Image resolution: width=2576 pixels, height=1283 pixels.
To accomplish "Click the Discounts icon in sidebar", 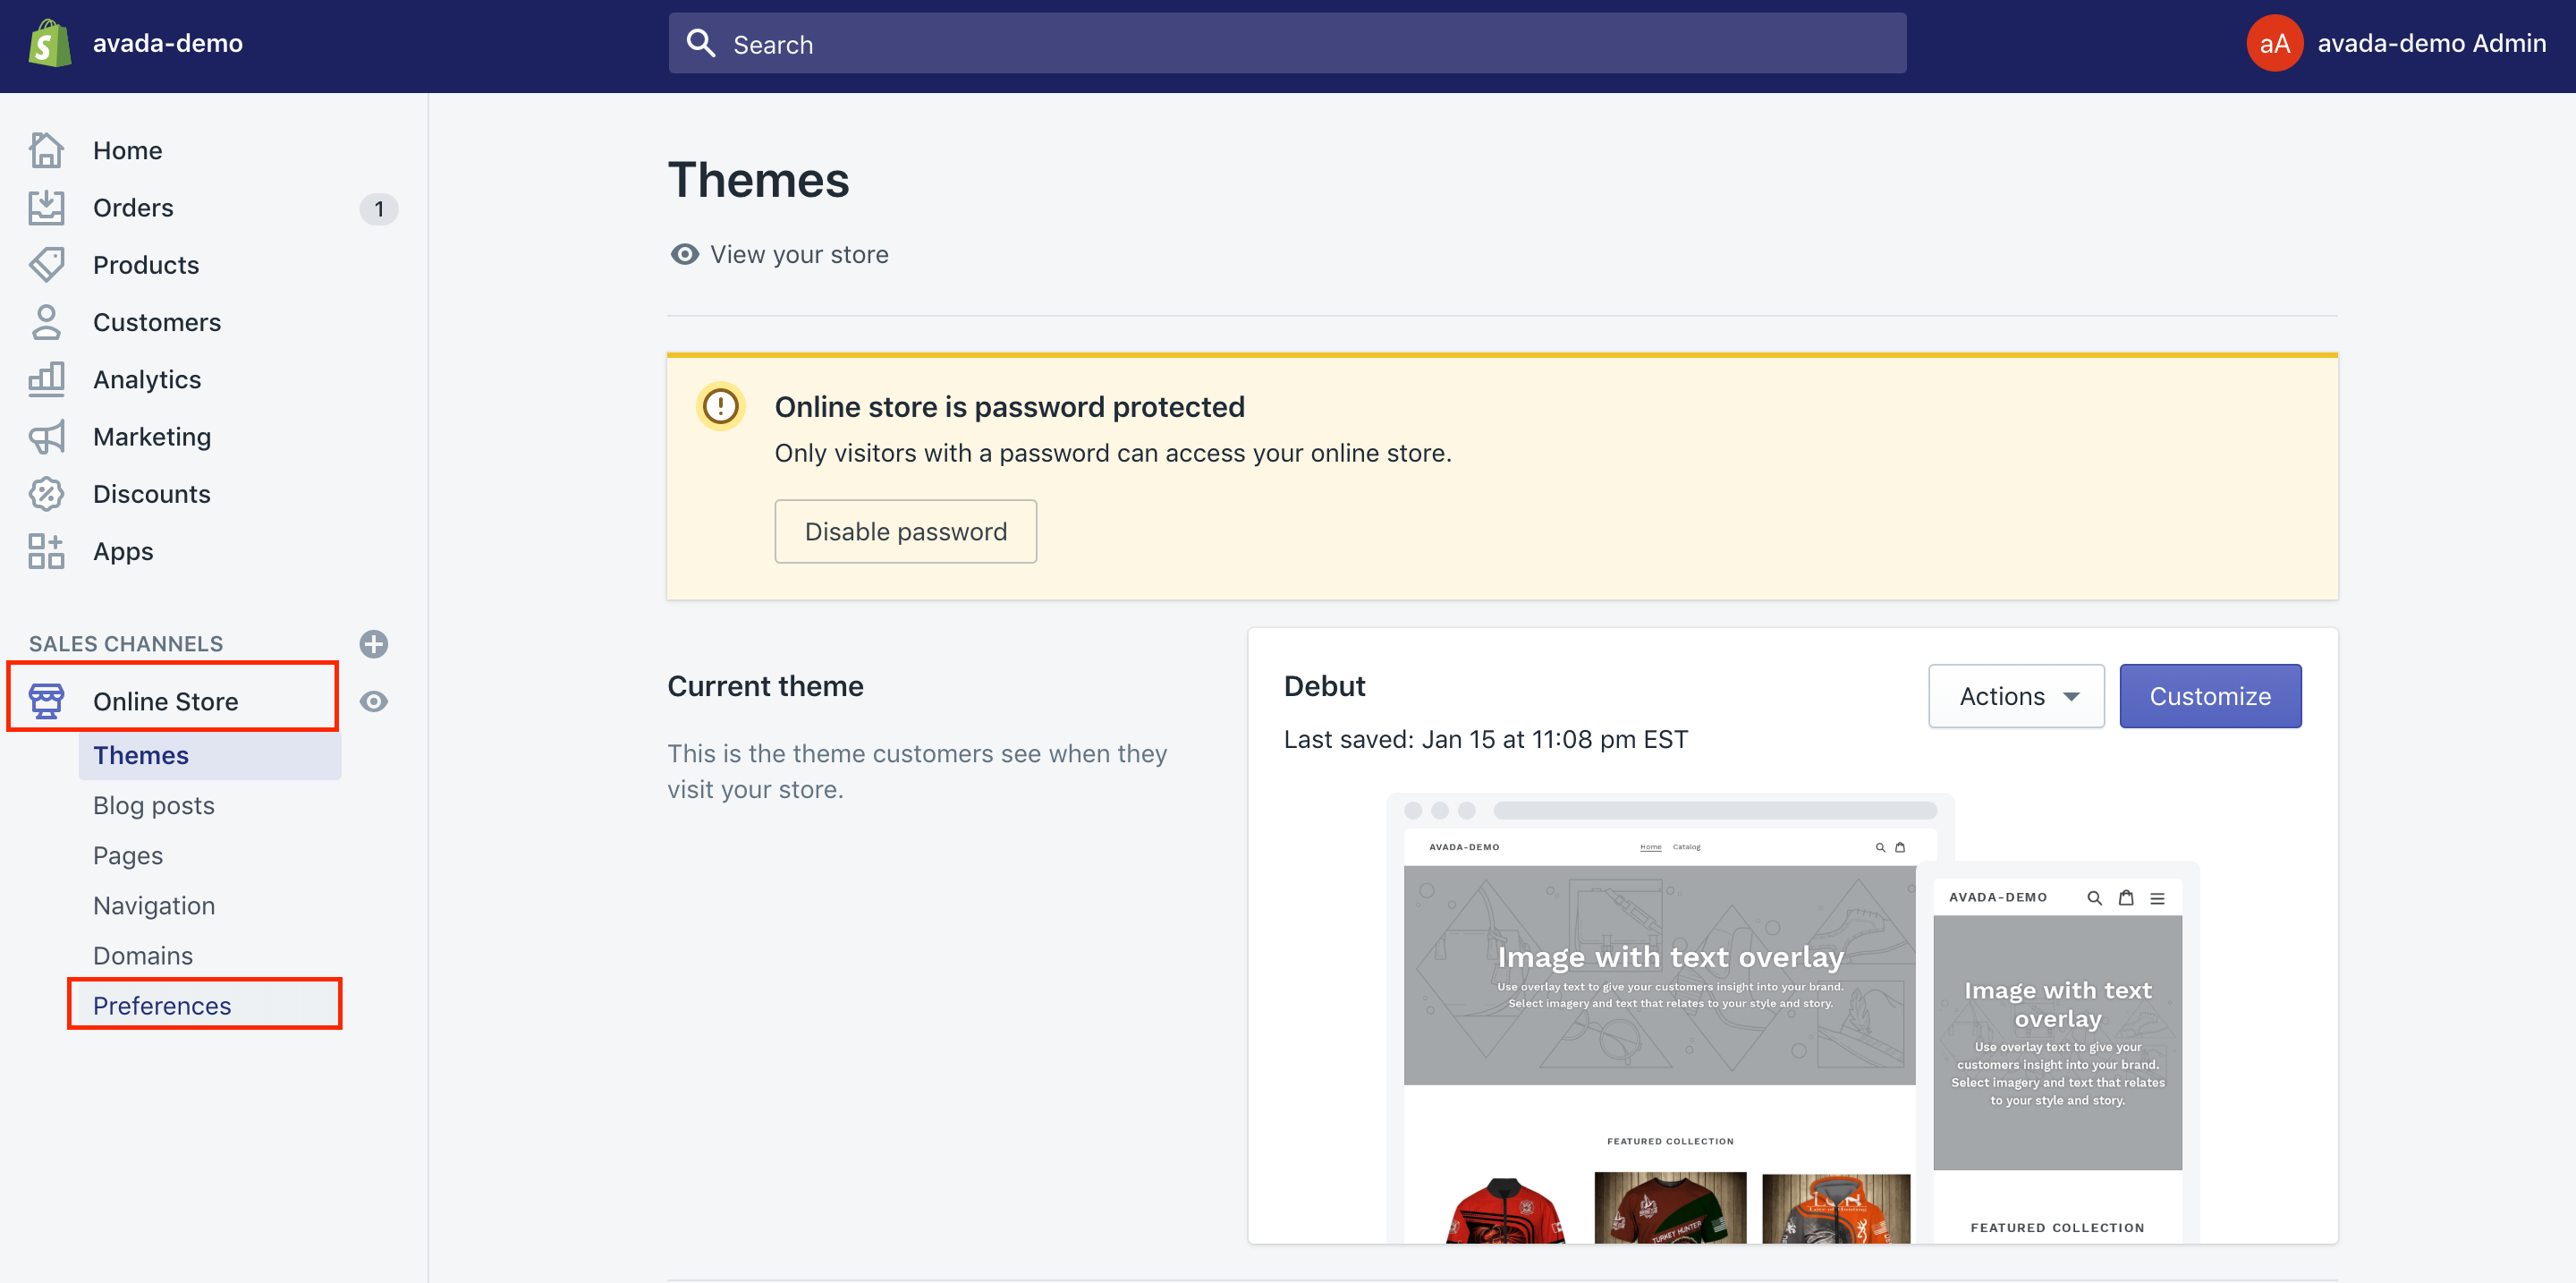I will tap(46, 493).
